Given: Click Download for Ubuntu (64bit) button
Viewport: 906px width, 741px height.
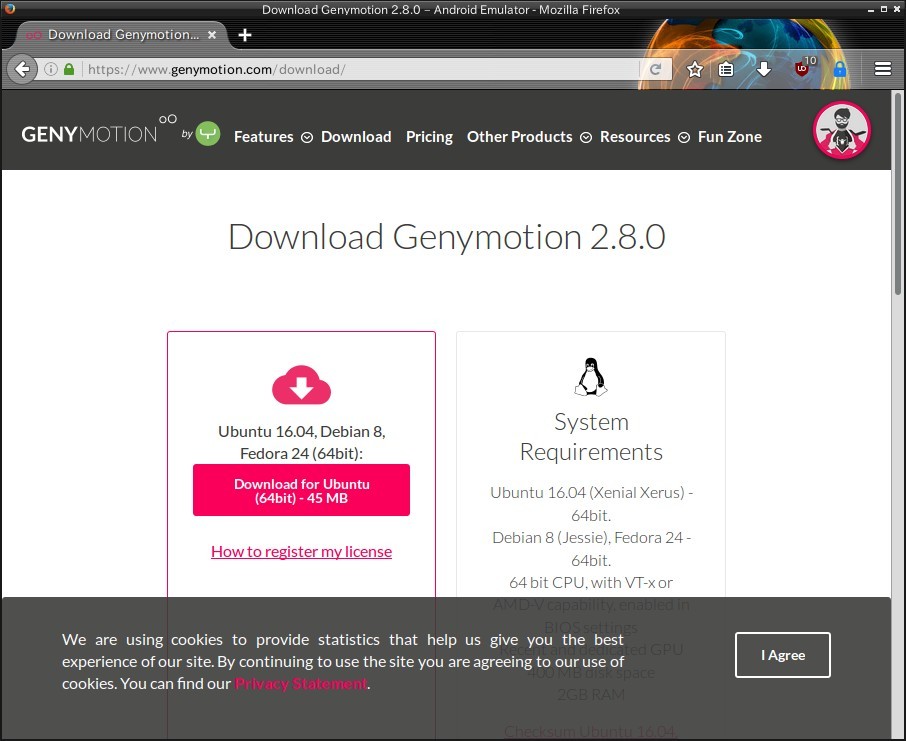Looking at the screenshot, I should [x=301, y=490].
